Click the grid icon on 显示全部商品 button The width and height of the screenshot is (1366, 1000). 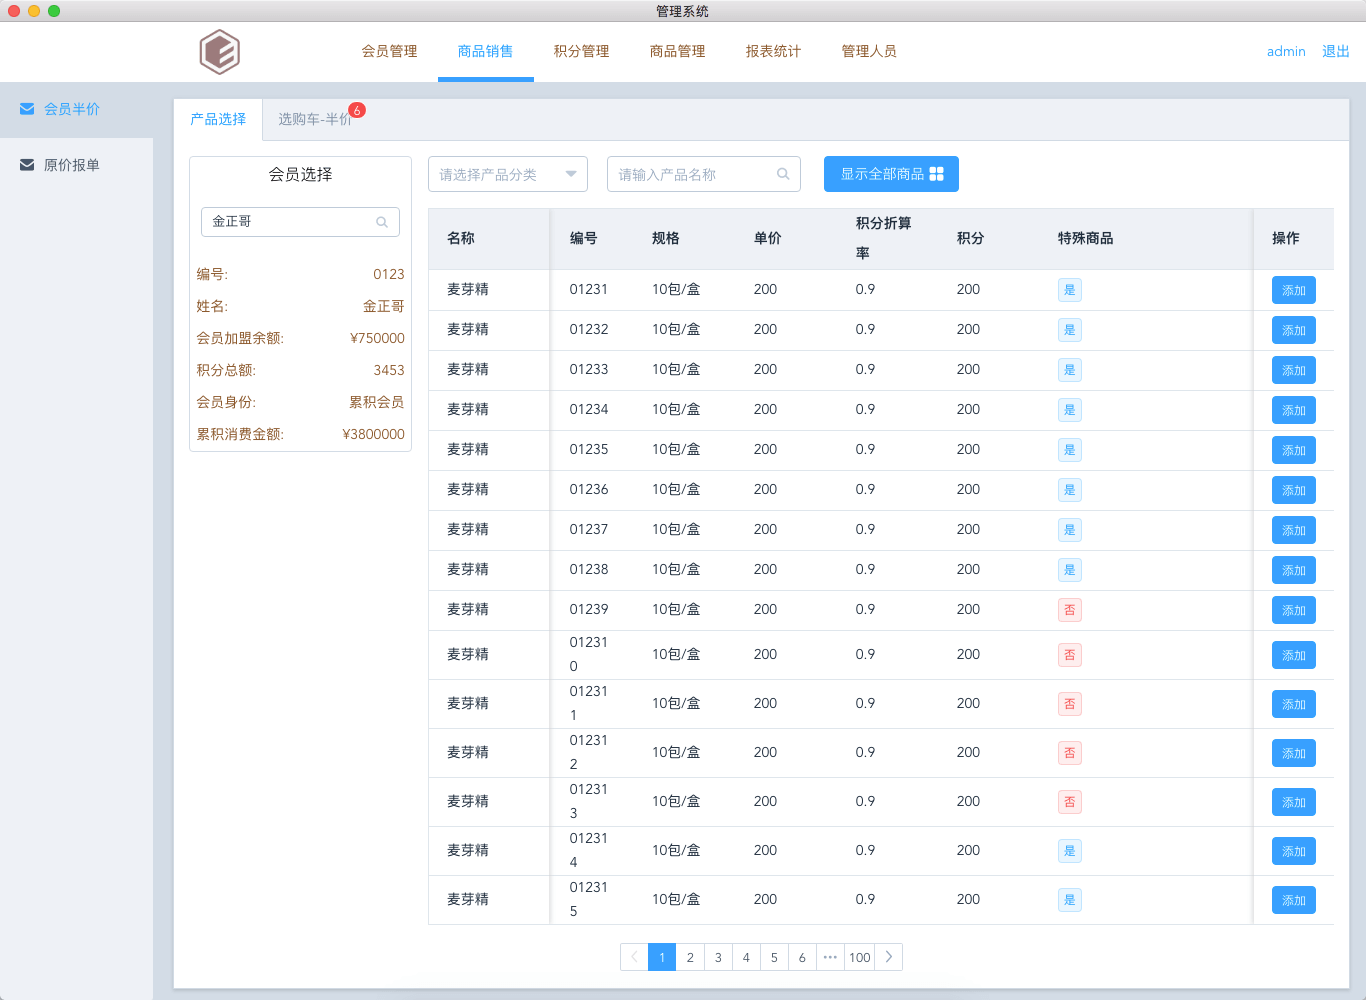pos(936,174)
